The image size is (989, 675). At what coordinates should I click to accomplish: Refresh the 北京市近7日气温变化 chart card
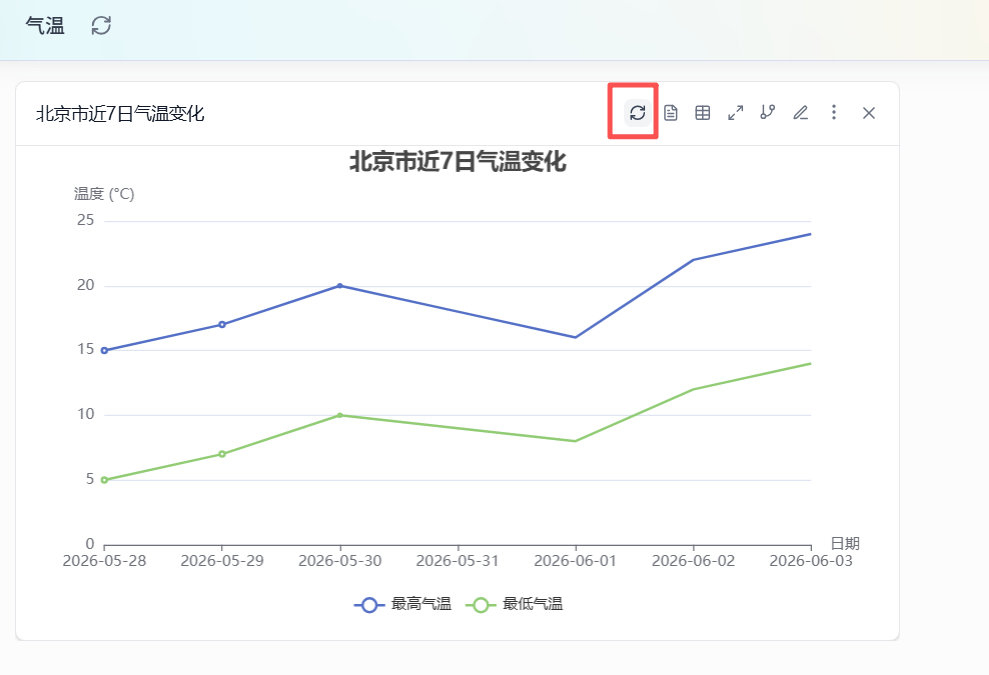click(x=637, y=113)
